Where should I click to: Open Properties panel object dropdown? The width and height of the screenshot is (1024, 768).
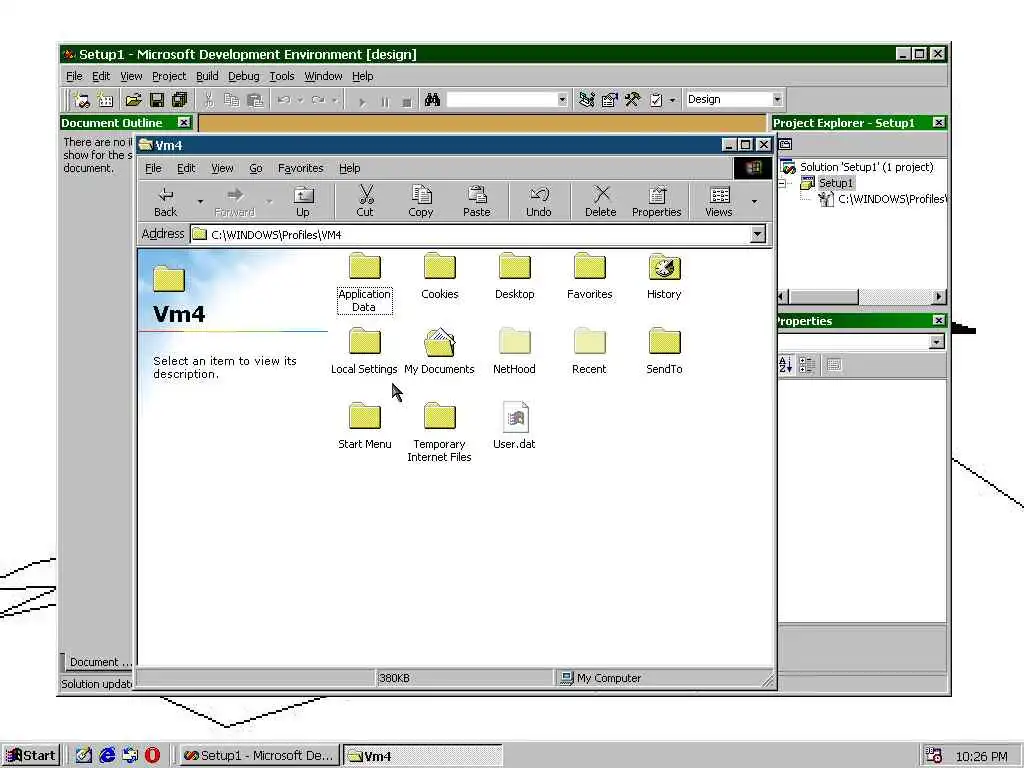pos(937,342)
